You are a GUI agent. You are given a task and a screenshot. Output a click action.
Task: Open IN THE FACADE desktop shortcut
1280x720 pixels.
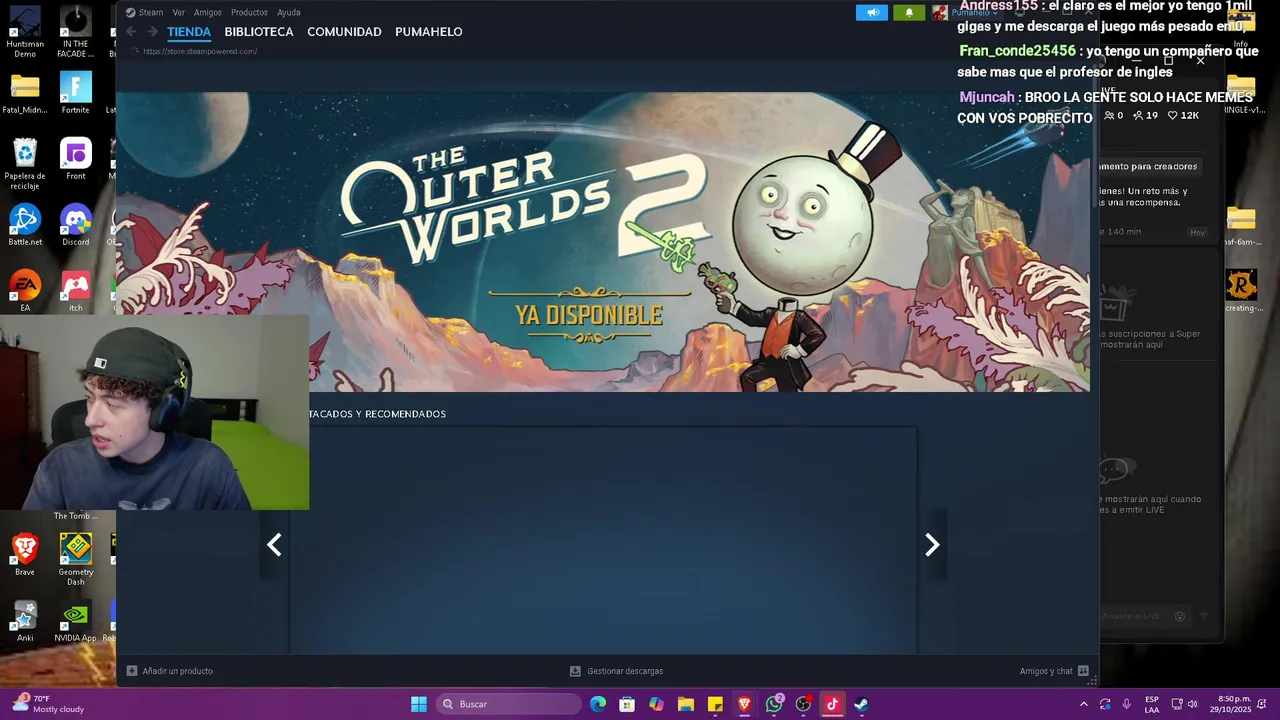click(75, 33)
